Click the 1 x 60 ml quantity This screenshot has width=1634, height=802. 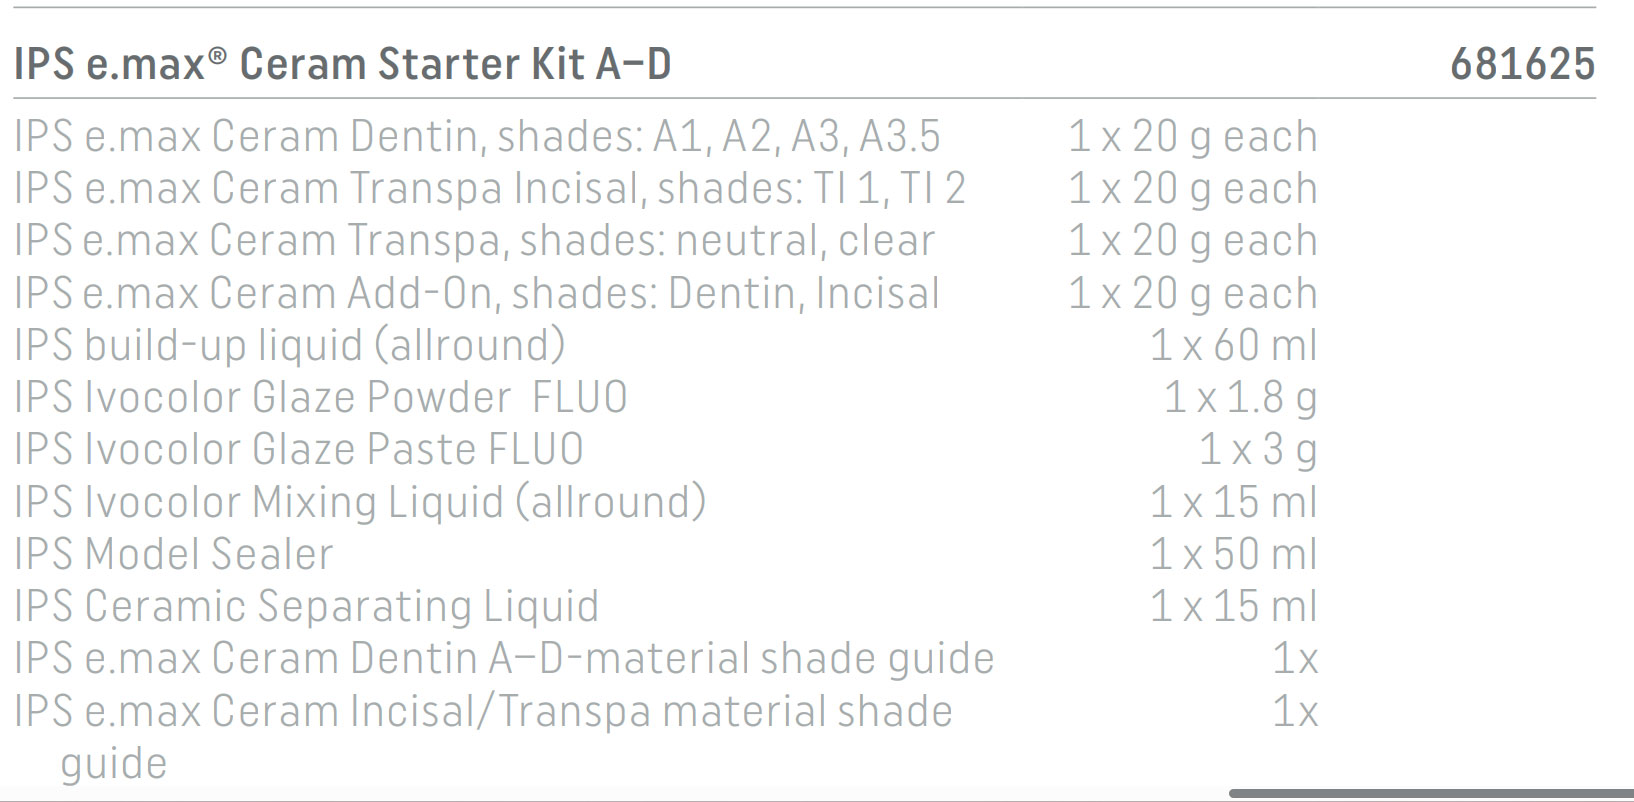[x=1234, y=346]
